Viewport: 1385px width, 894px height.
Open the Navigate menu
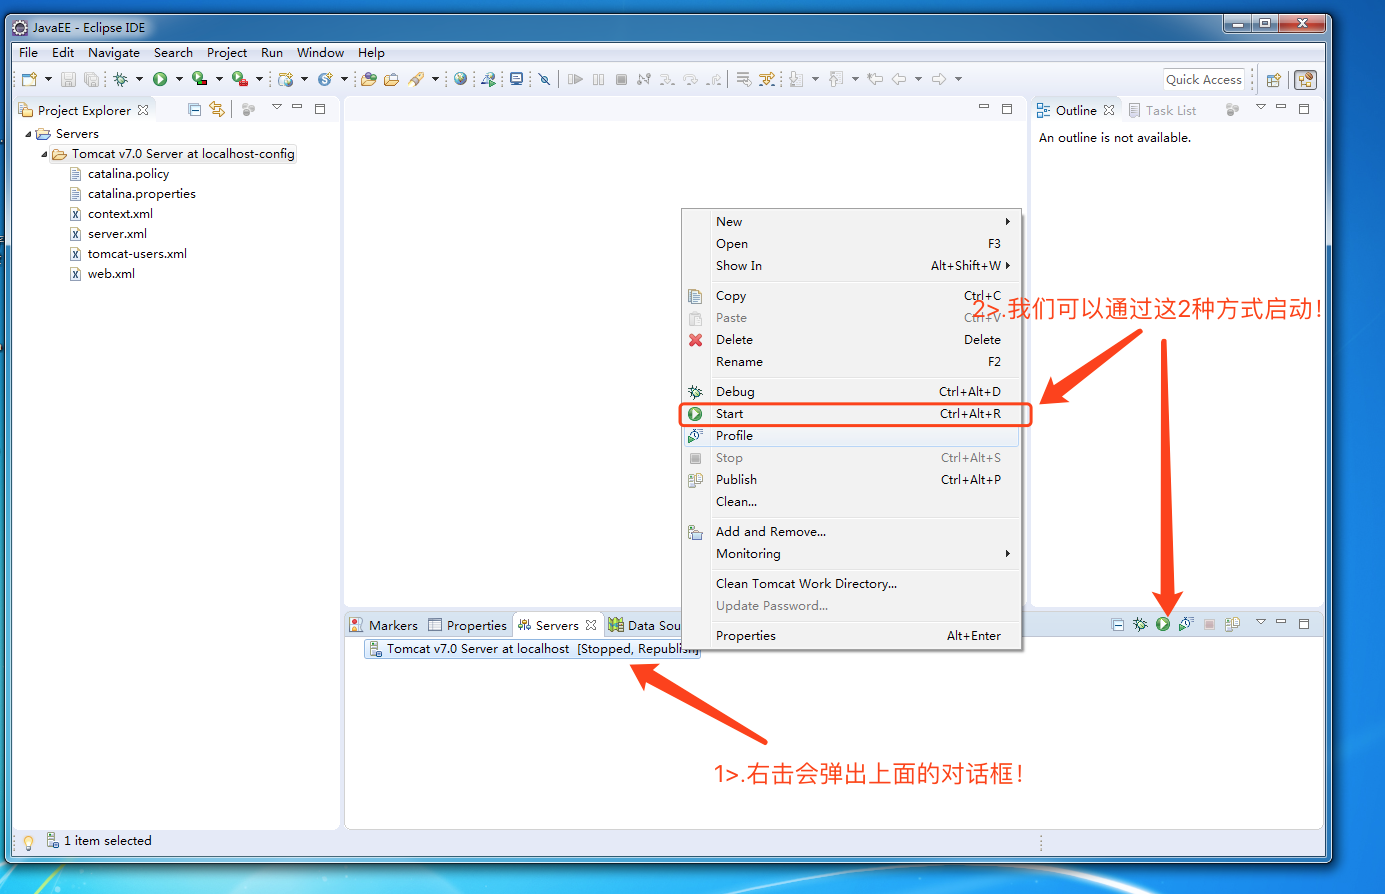(x=114, y=53)
